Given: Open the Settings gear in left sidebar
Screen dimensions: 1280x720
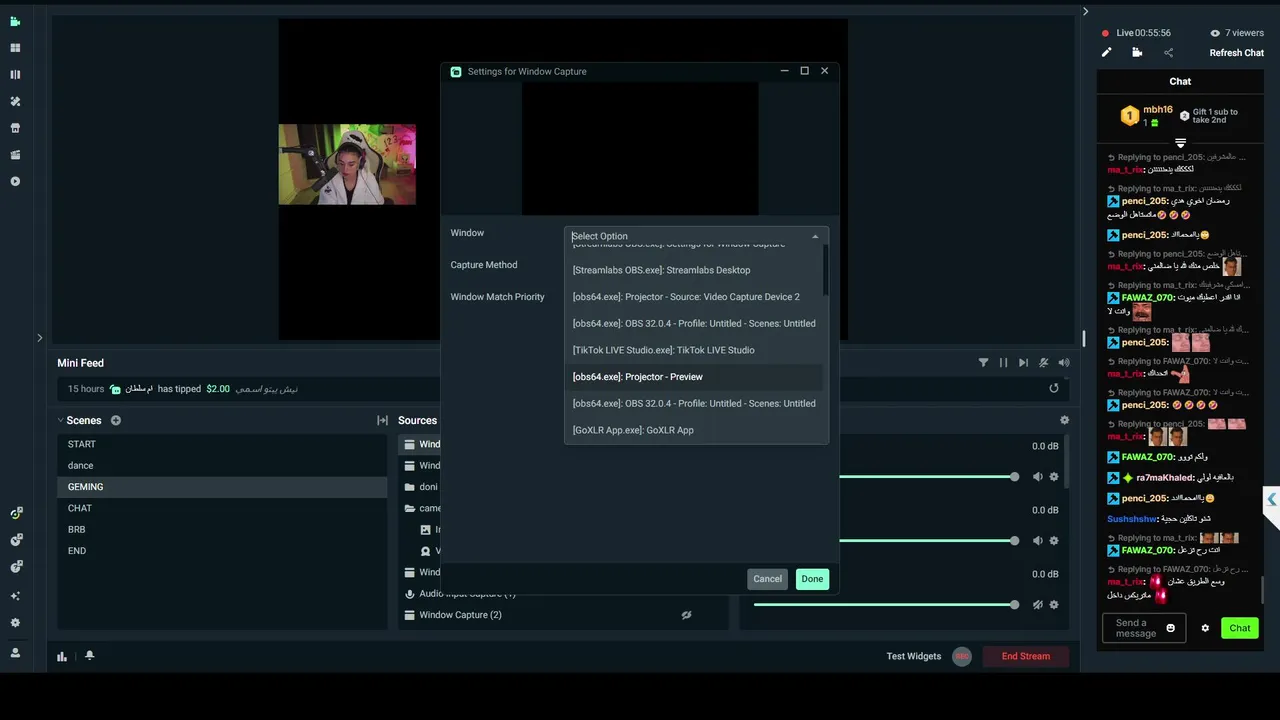Looking at the screenshot, I should pyautogui.click(x=15, y=622).
